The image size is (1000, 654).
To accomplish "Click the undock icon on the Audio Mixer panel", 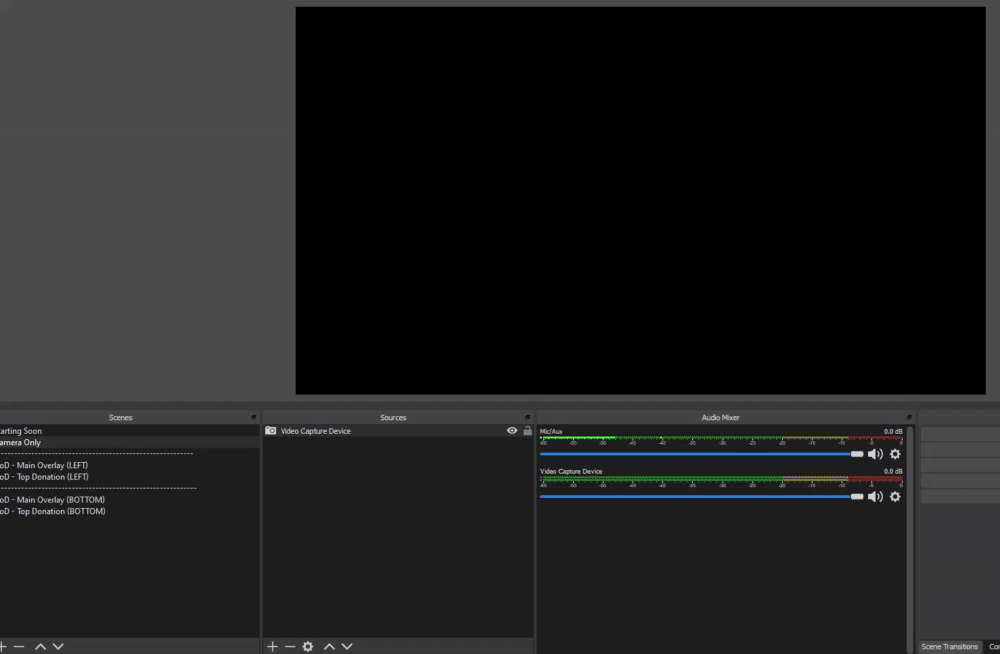I will [909, 417].
